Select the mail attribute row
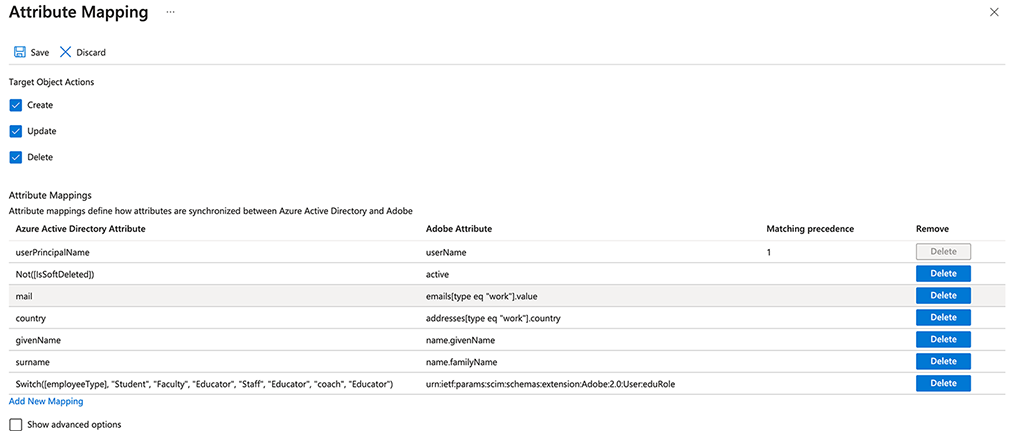The width and height of the screenshot is (1017, 431). point(27,296)
